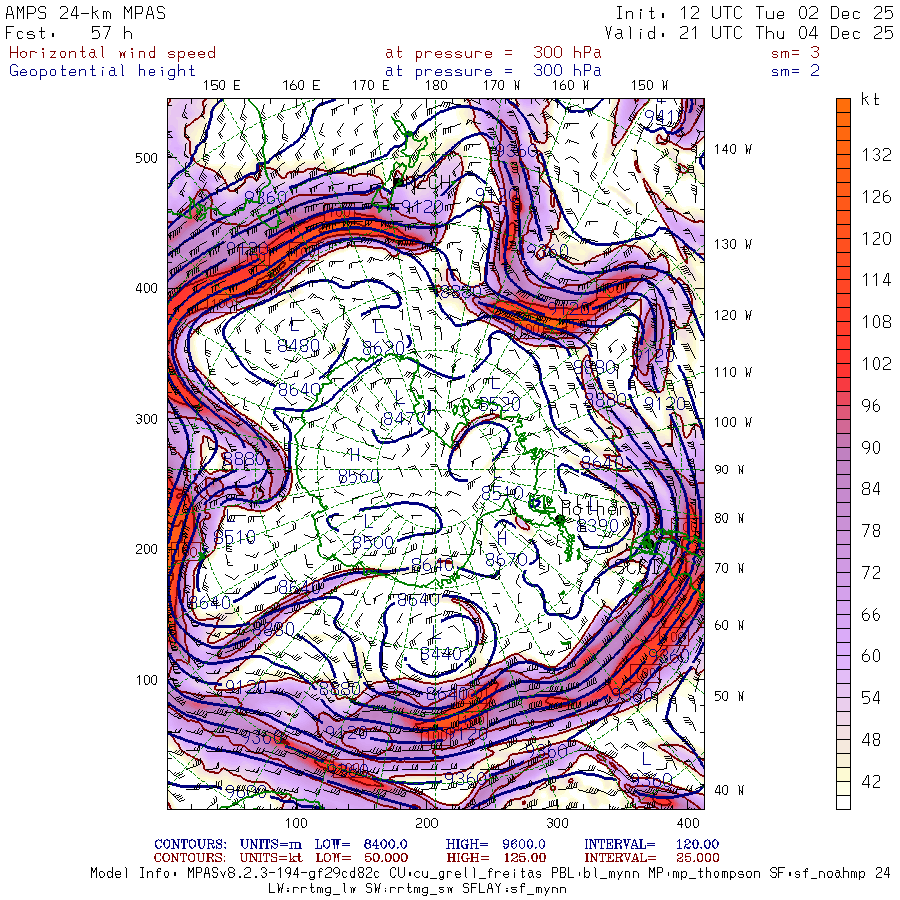The width and height of the screenshot is (900, 900).
Task: Click the 8500 low center label
Action: coord(373,542)
